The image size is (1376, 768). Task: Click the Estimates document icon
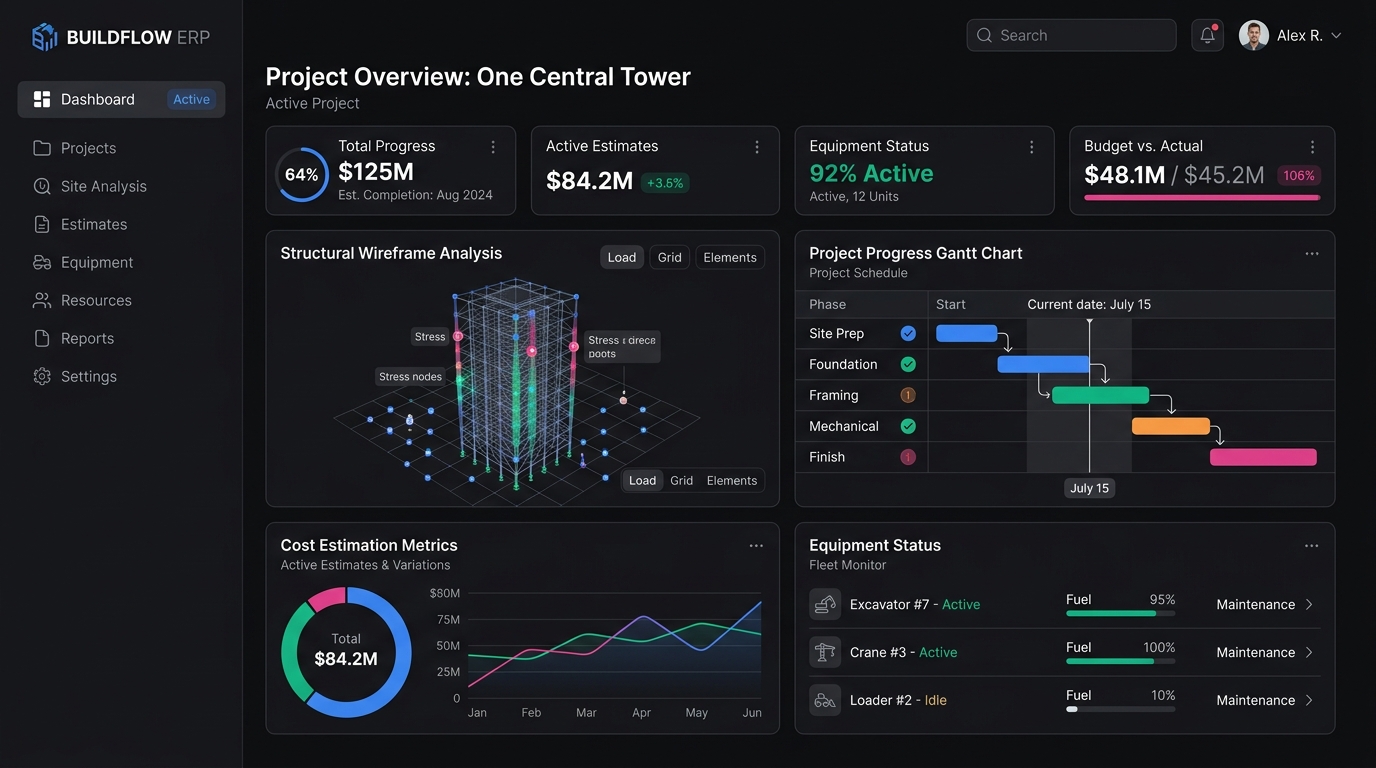pos(42,224)
